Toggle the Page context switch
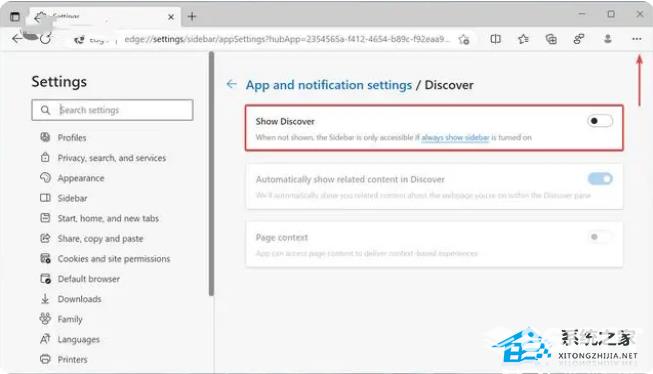This screenshot has width=653, height=374. 600,237
